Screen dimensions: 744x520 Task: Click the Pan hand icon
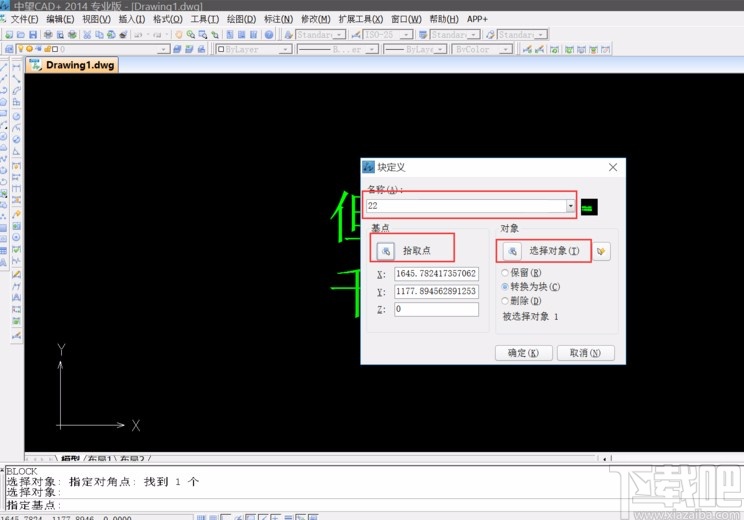[x=179, y=35]
